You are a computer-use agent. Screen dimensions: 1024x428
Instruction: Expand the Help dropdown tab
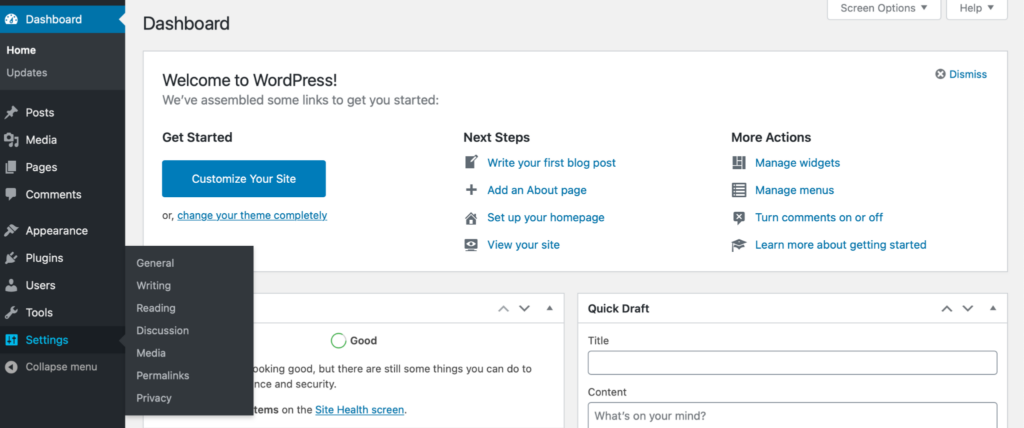pyautogui.click(x=976, y=8)
